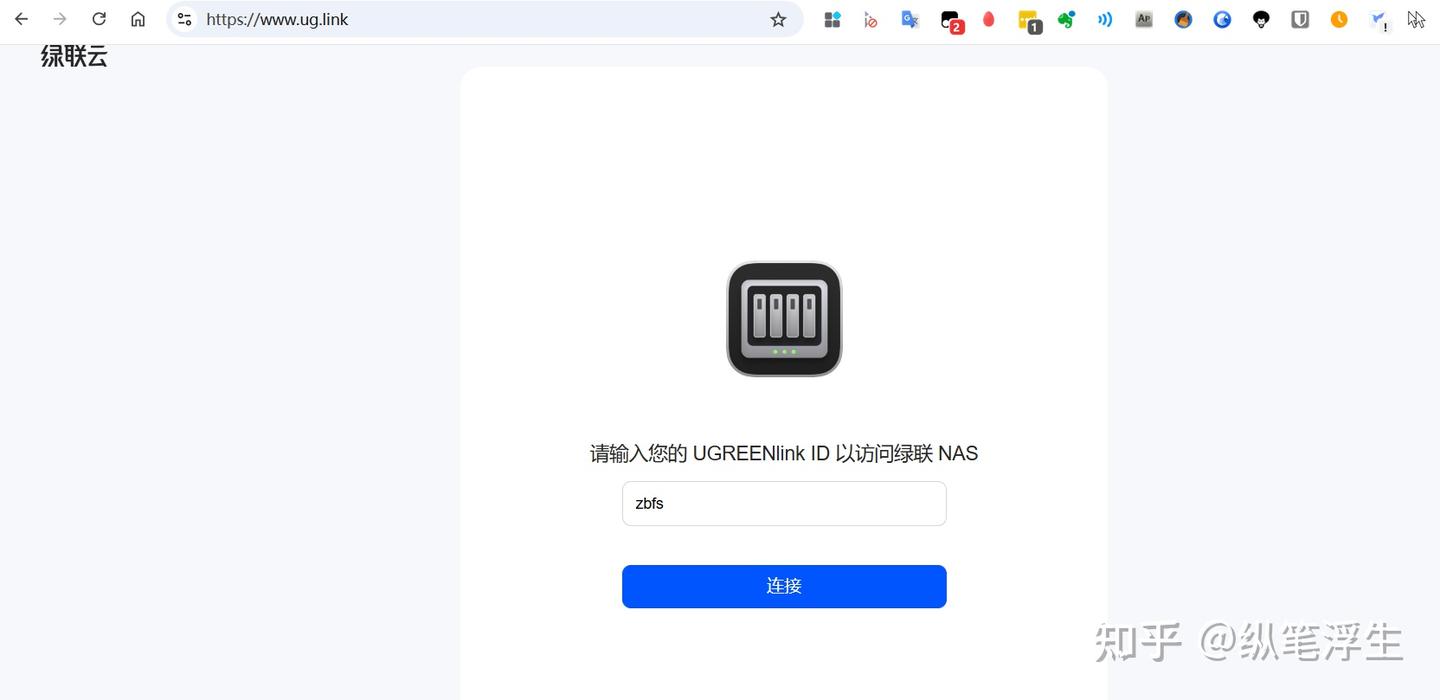Open the site information icon in address bar
The height and width of the screenshot is (700, 1440).
(184, 19)
